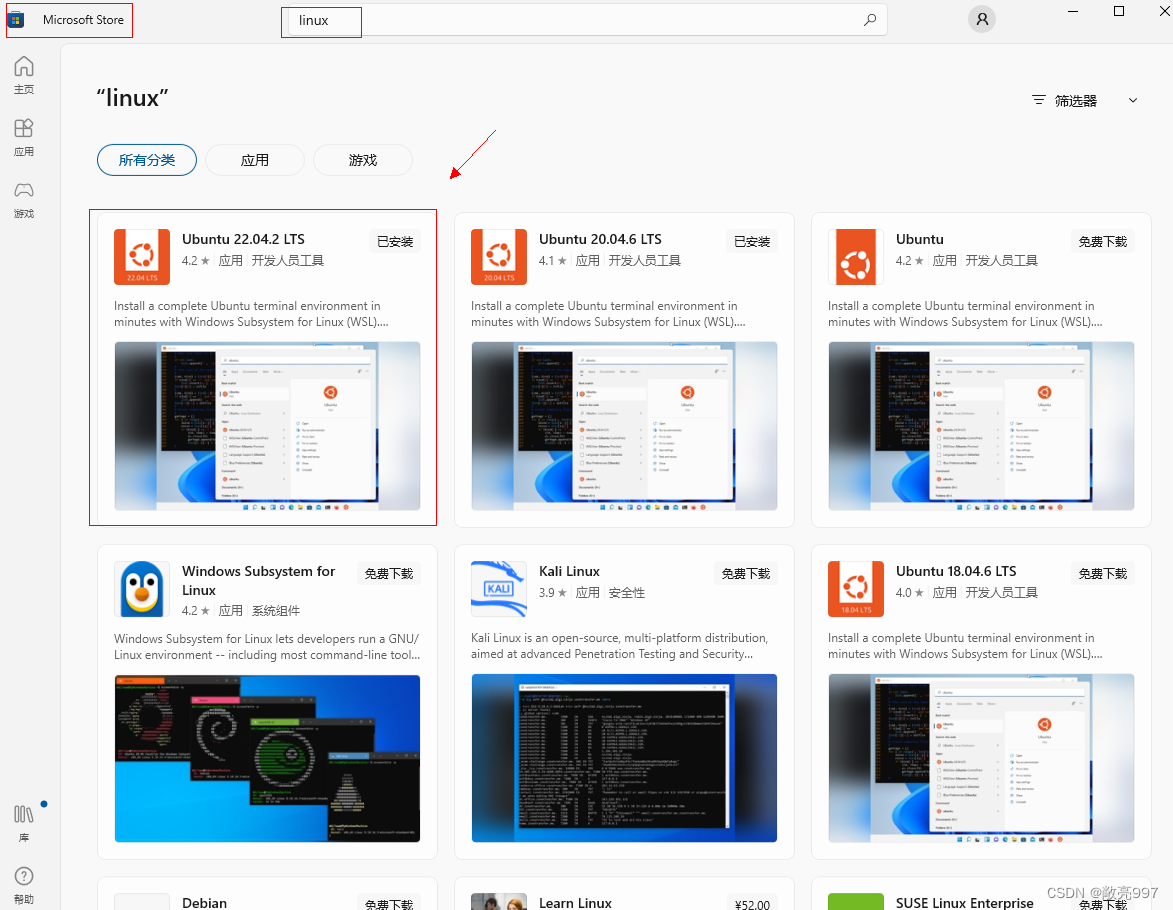1173x910 pixels.
Task: Click the SUSE Linux Enterprise green icon
Action: (x=856, y=901)
